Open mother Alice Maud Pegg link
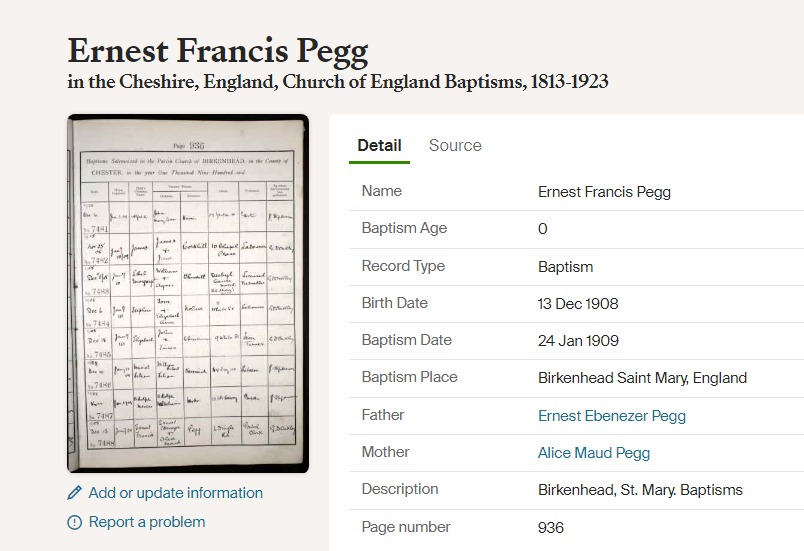The height and width of the screenshot is (551, 804). coord(593,453)
